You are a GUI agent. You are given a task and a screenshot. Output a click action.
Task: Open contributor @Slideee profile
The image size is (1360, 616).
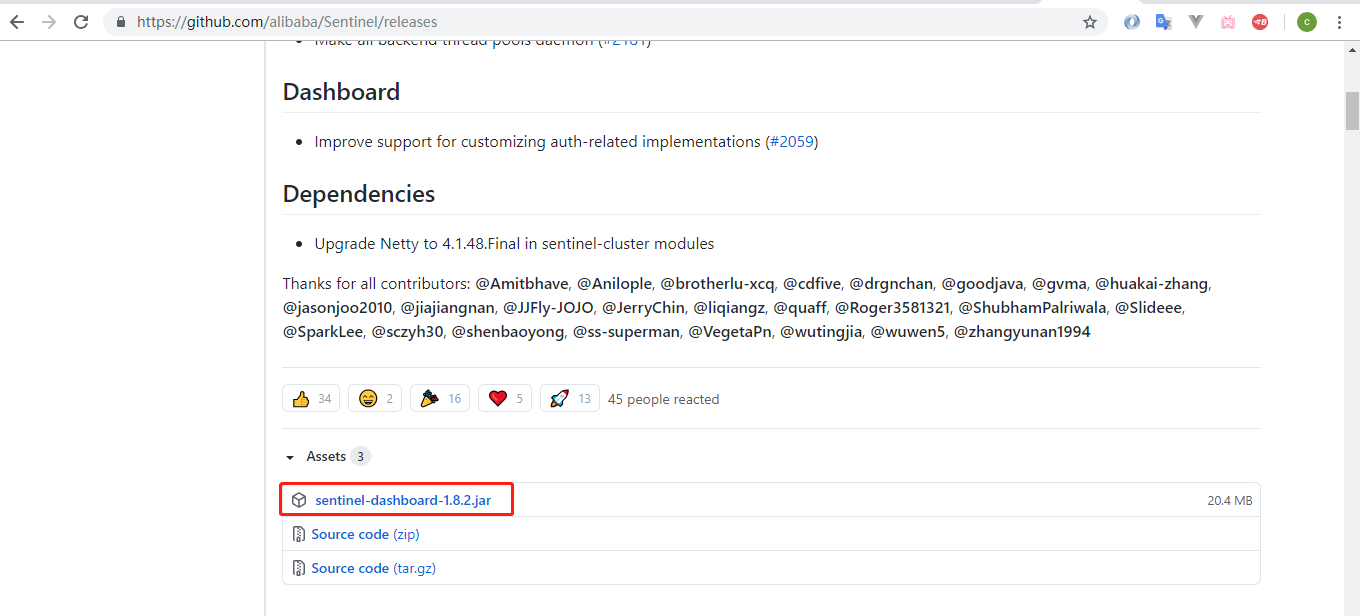[x=1149, y=308]
